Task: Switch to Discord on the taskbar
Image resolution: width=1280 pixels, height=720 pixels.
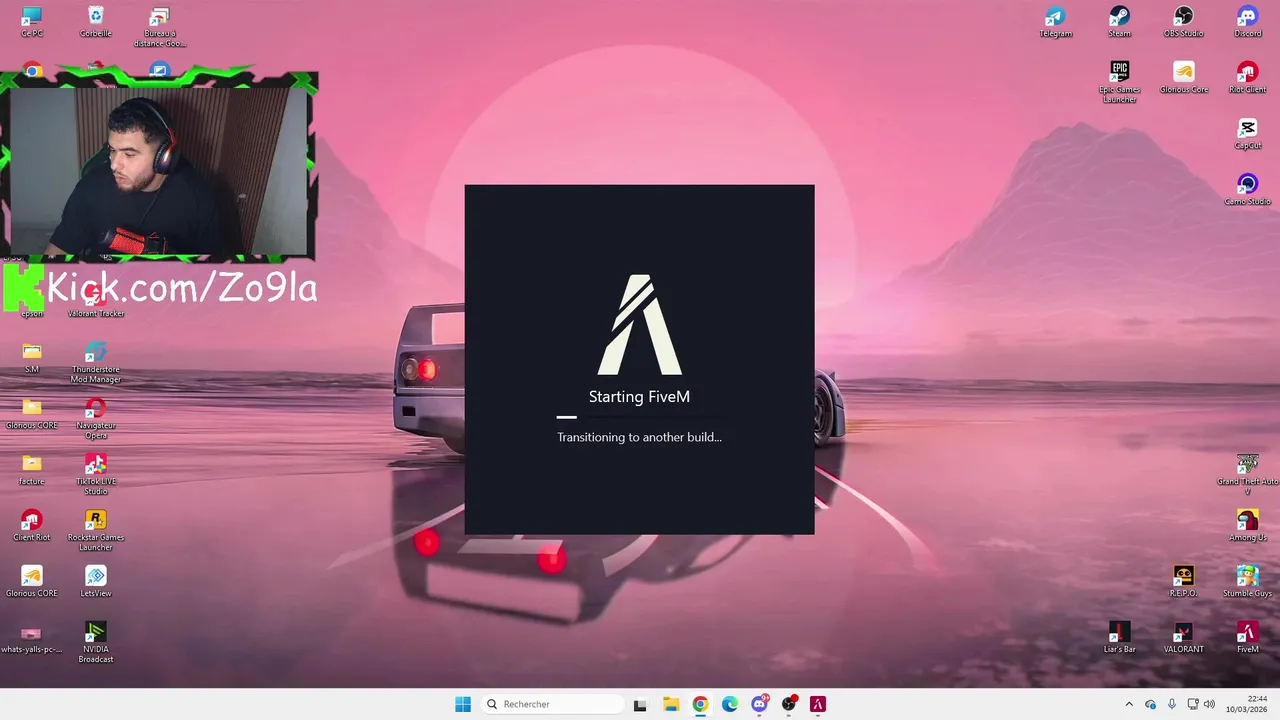Action: [760, 704]
